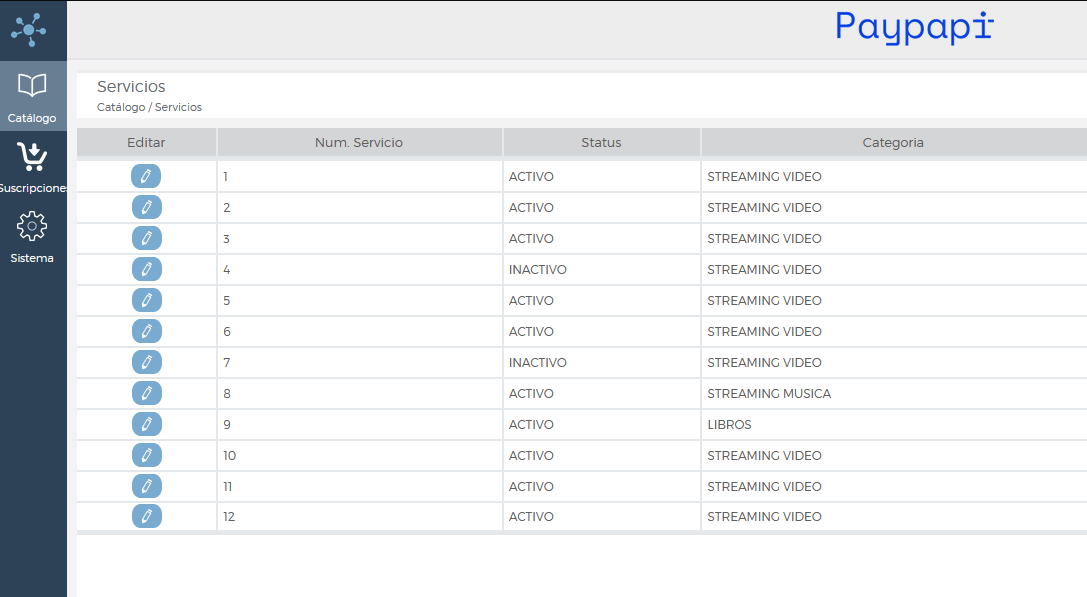Select the Categoria column header
The width and height of the screenshot is (1087, 597).
tap(893, 143)
